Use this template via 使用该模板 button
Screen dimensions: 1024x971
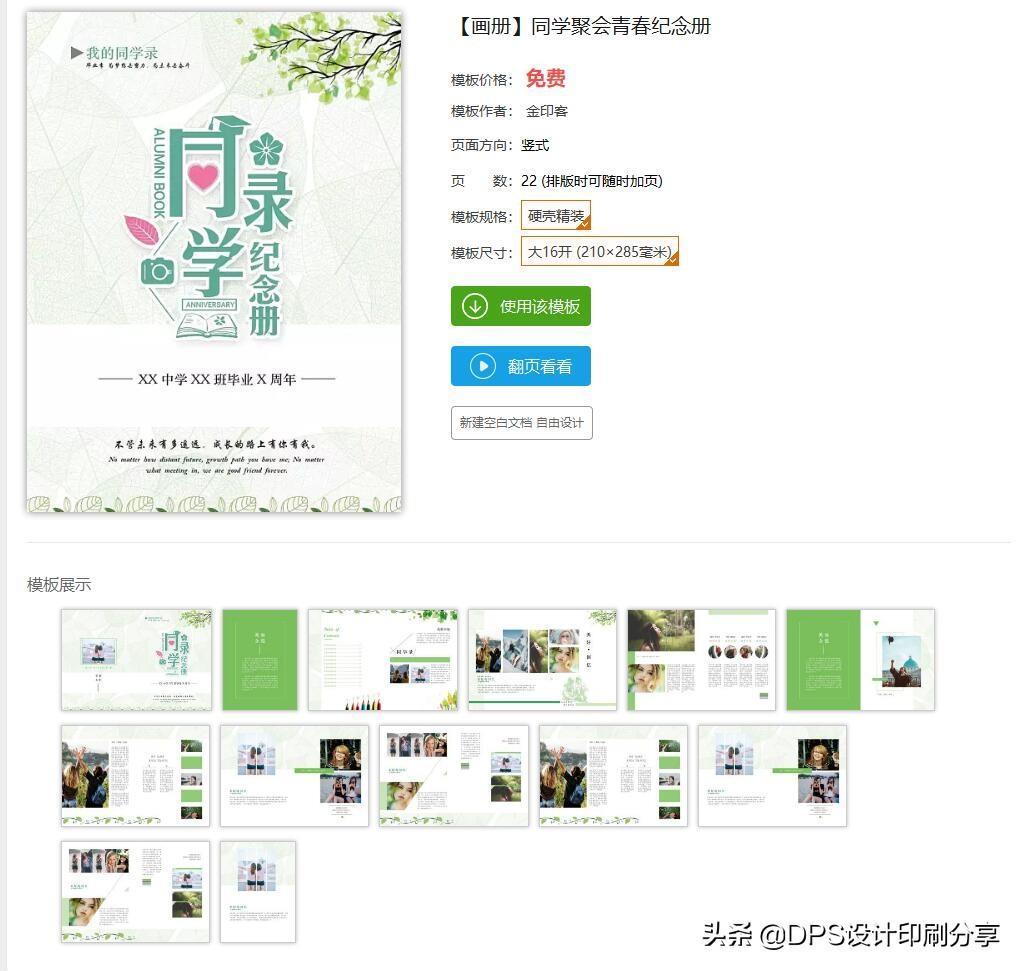click(520, 306)
